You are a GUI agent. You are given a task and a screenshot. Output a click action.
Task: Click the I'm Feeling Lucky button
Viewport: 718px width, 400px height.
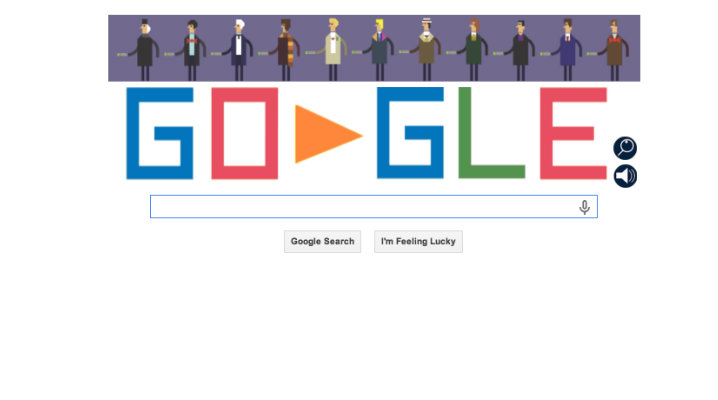pos(418,241)
